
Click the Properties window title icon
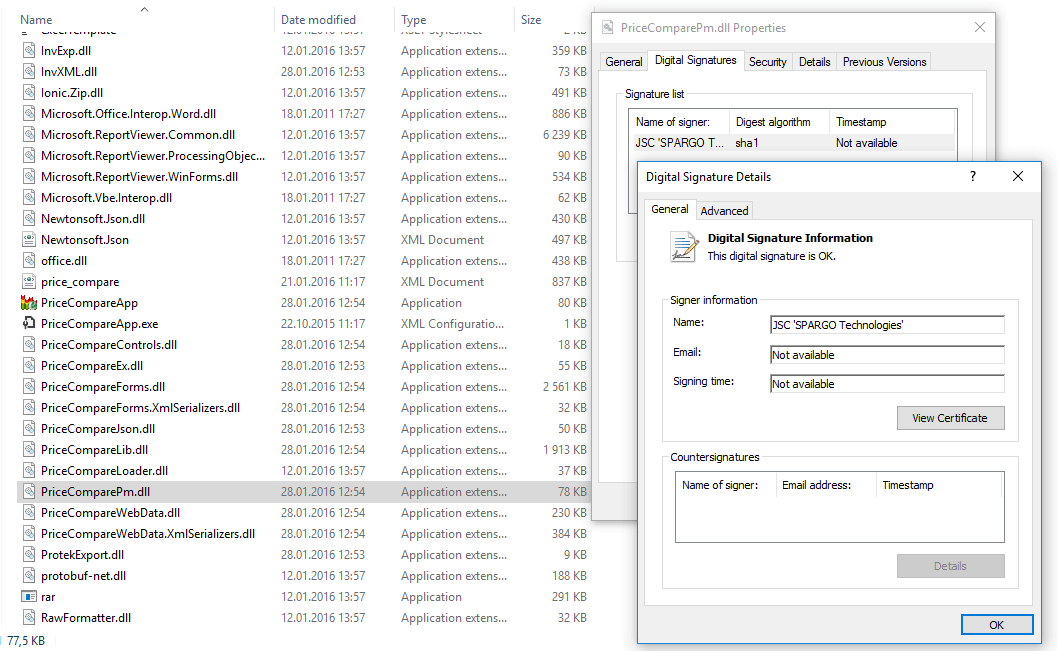[x=608, y=28]
